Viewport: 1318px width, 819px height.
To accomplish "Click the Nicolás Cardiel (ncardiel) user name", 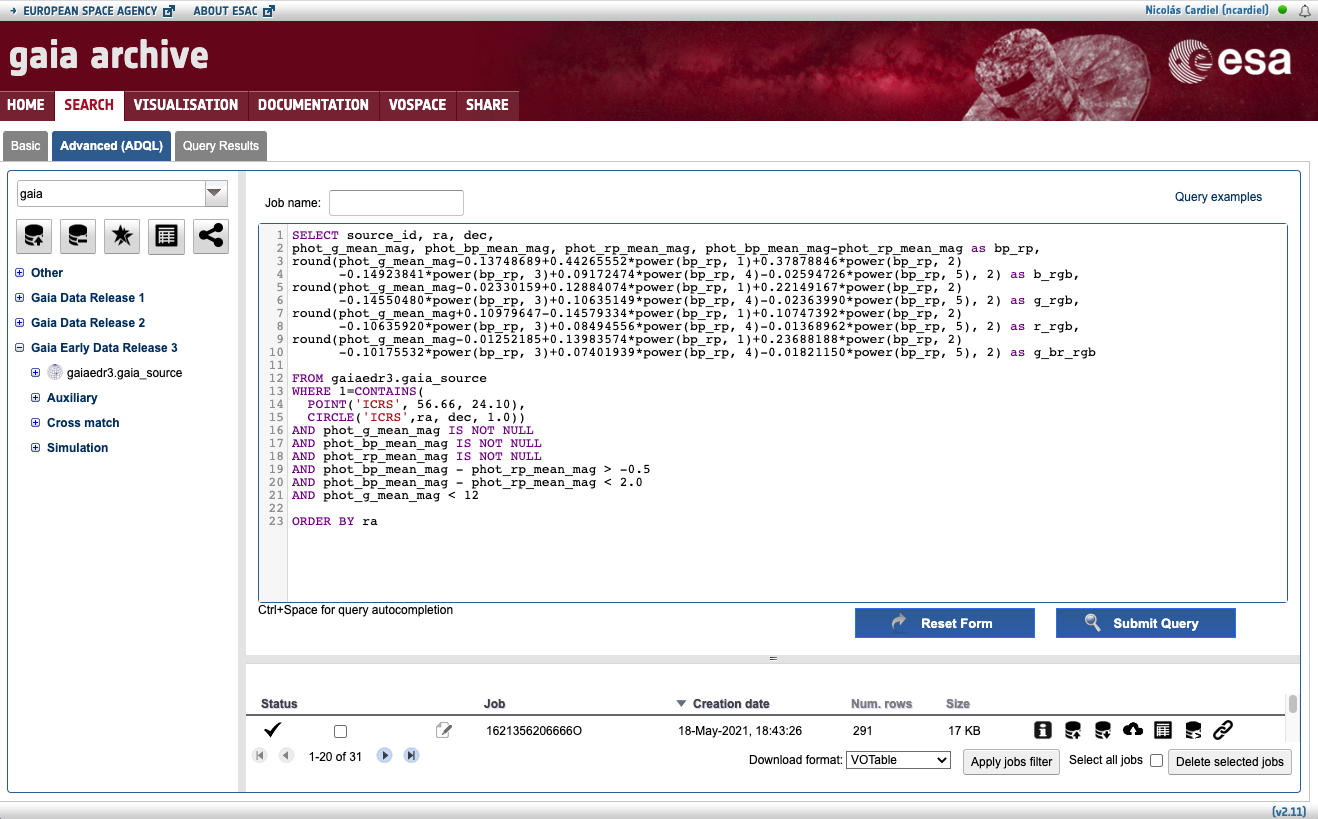I will tap(1207, 10).
